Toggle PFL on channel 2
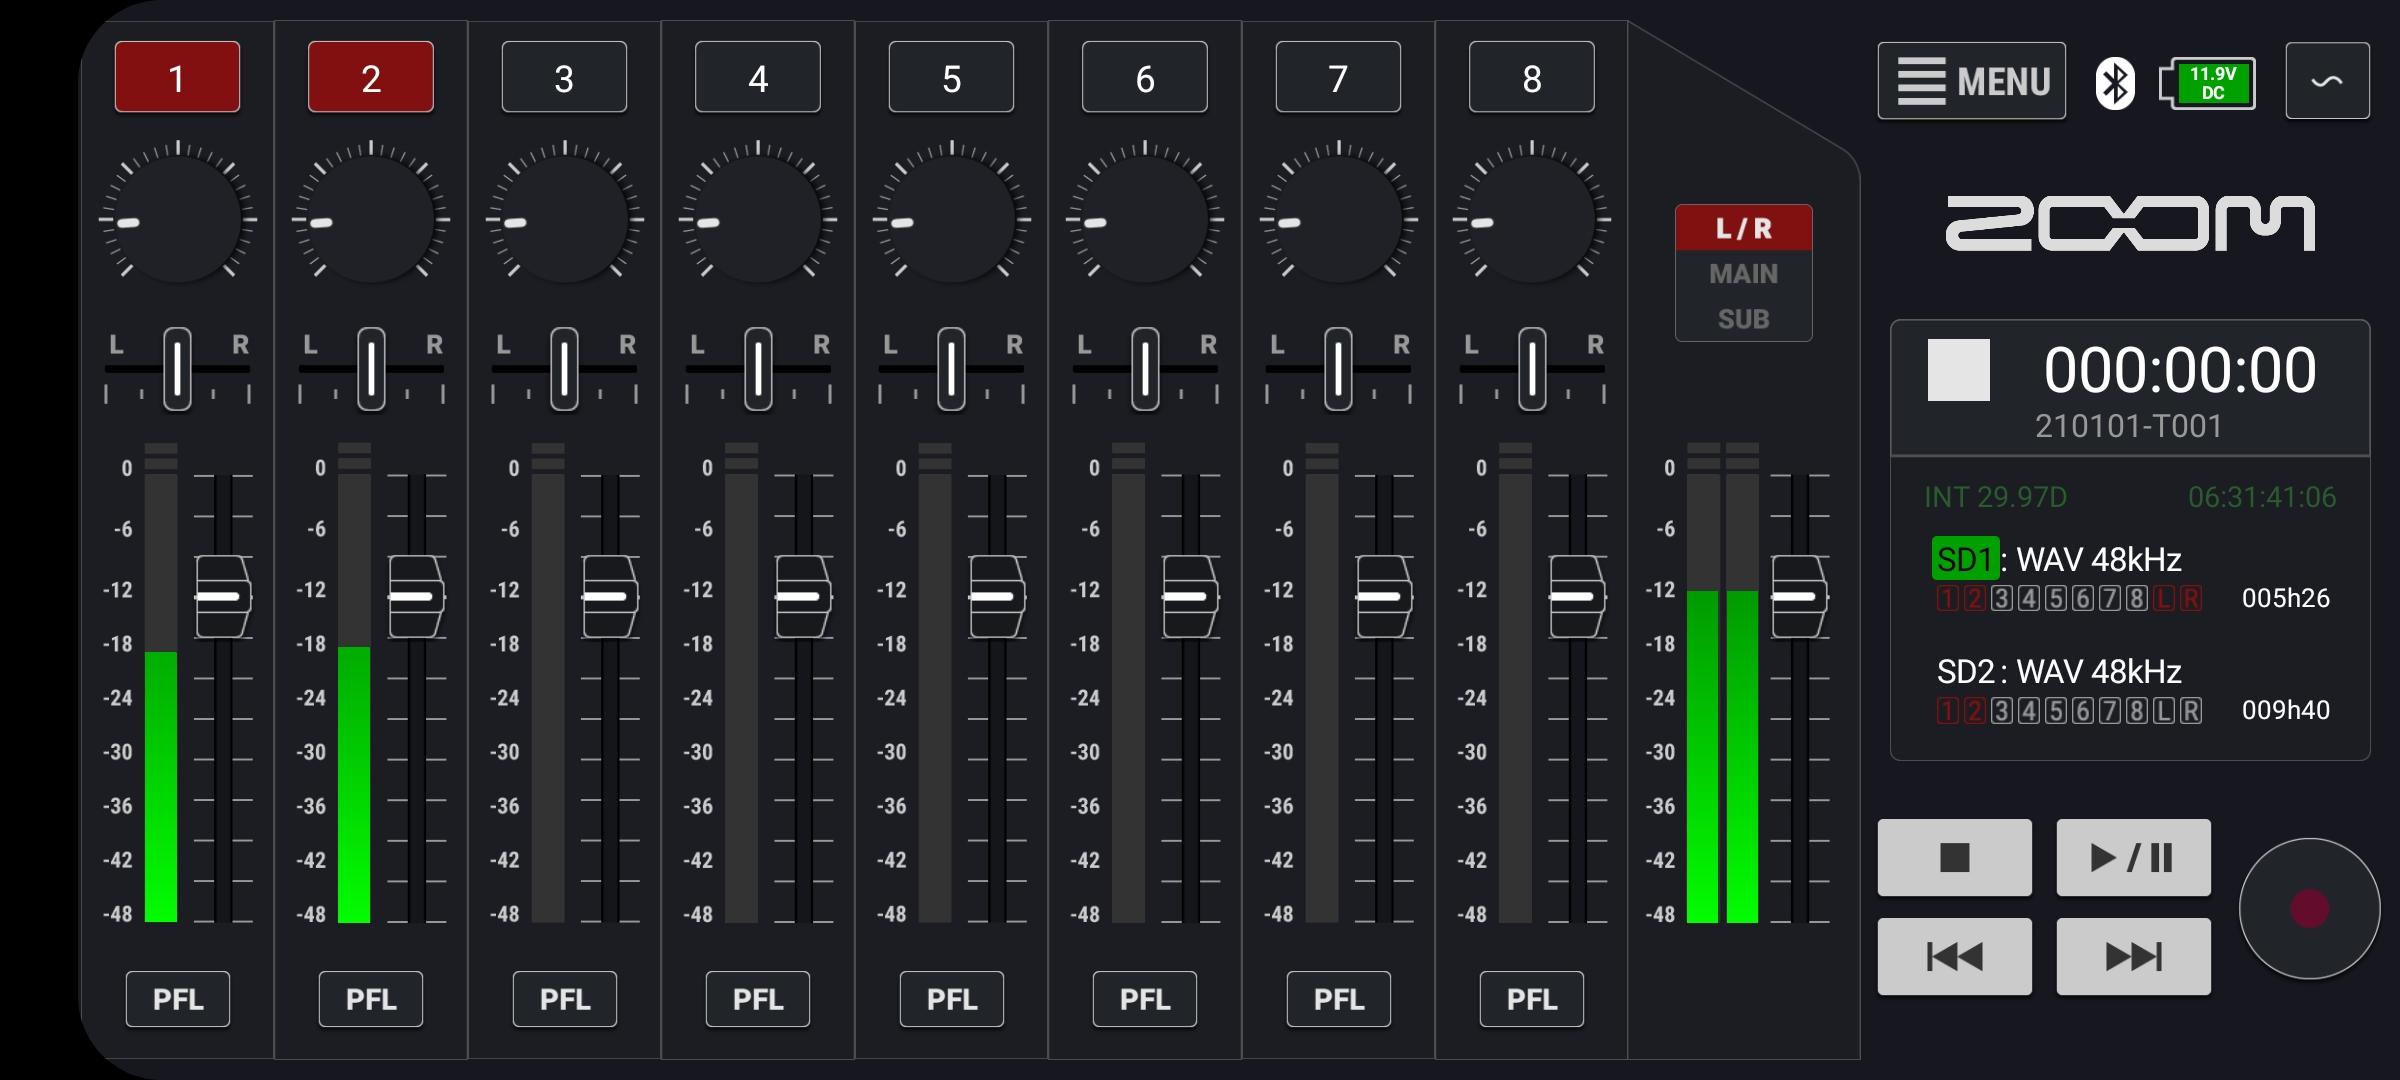 371,999
